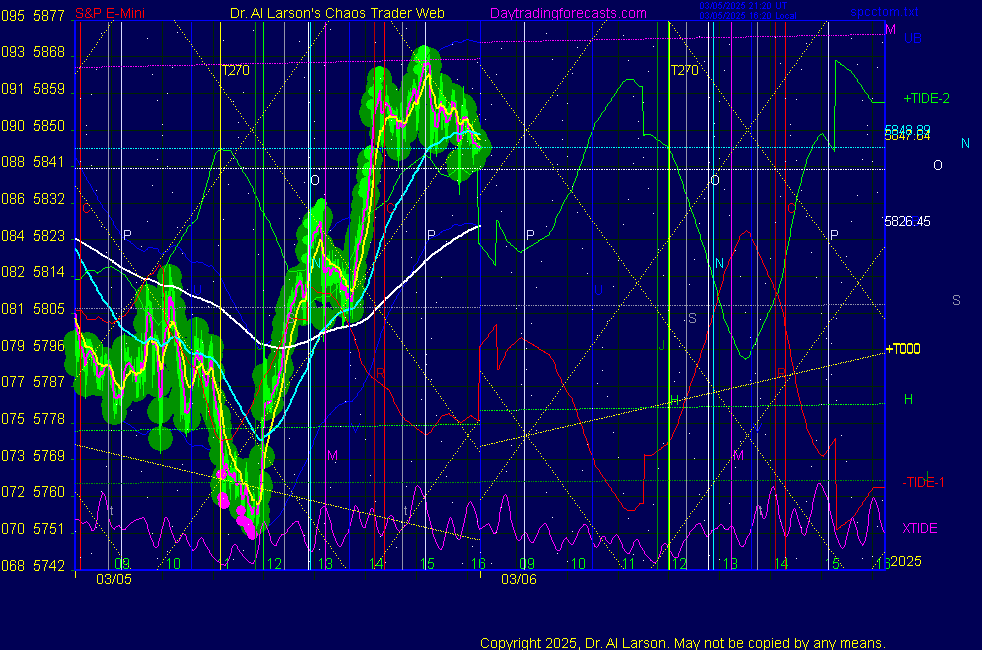This screenshot has height=650, width=982.
Task: Click the grey "S" label outside the right axis
Action: [x=956, y=300]
